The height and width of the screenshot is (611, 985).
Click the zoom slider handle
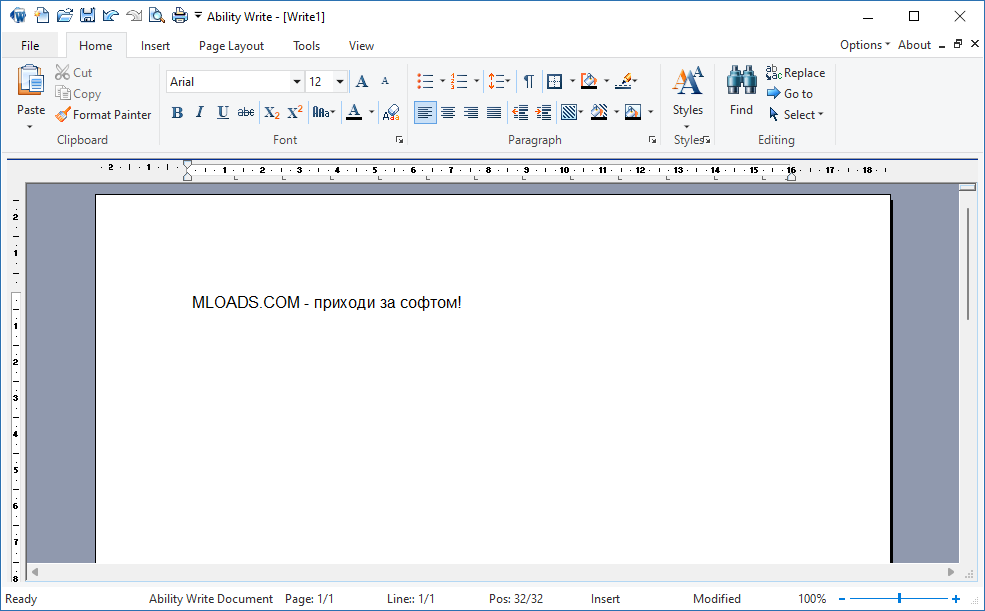[900, 598]
